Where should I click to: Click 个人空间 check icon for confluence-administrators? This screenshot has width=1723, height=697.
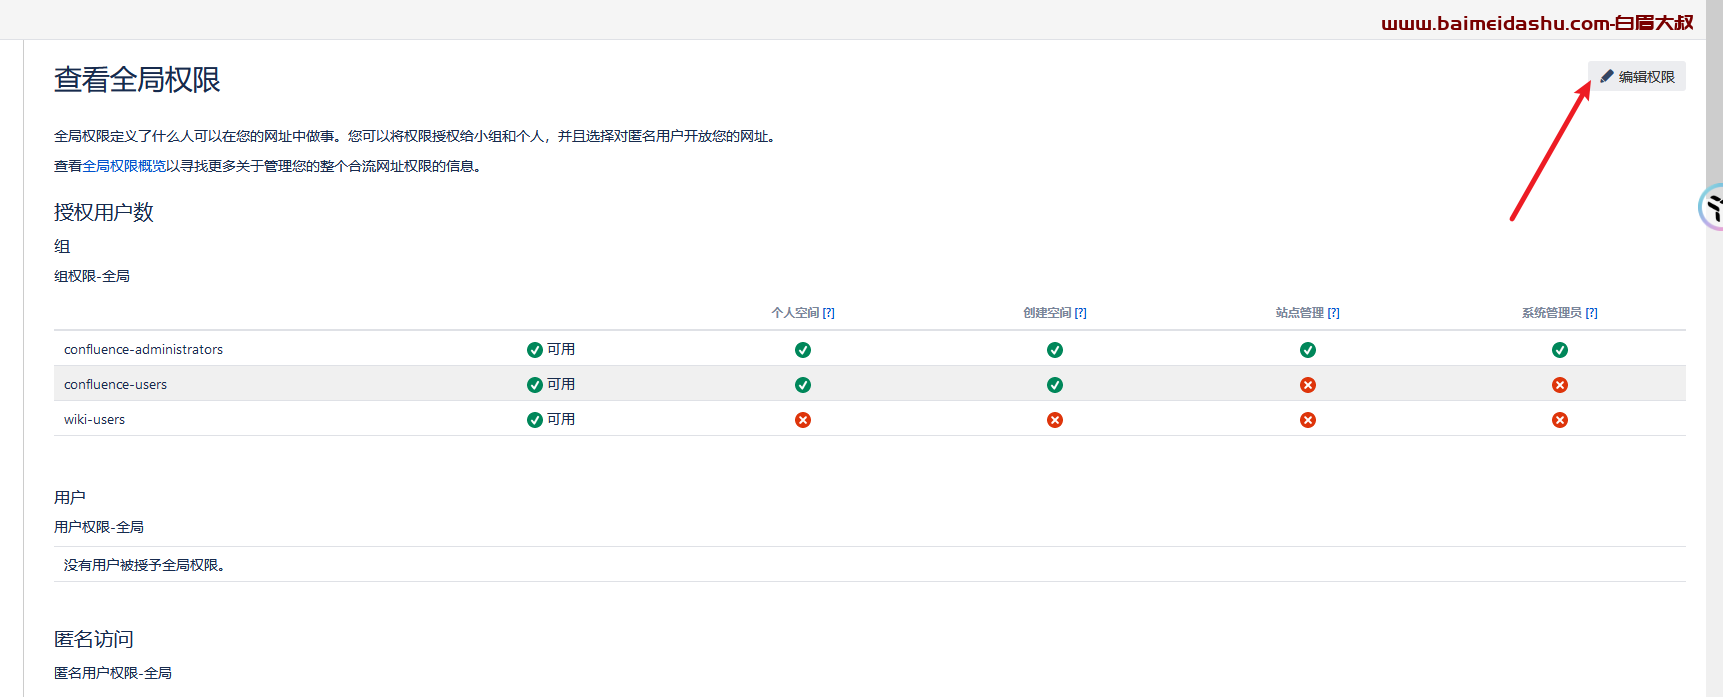(803, 350)
